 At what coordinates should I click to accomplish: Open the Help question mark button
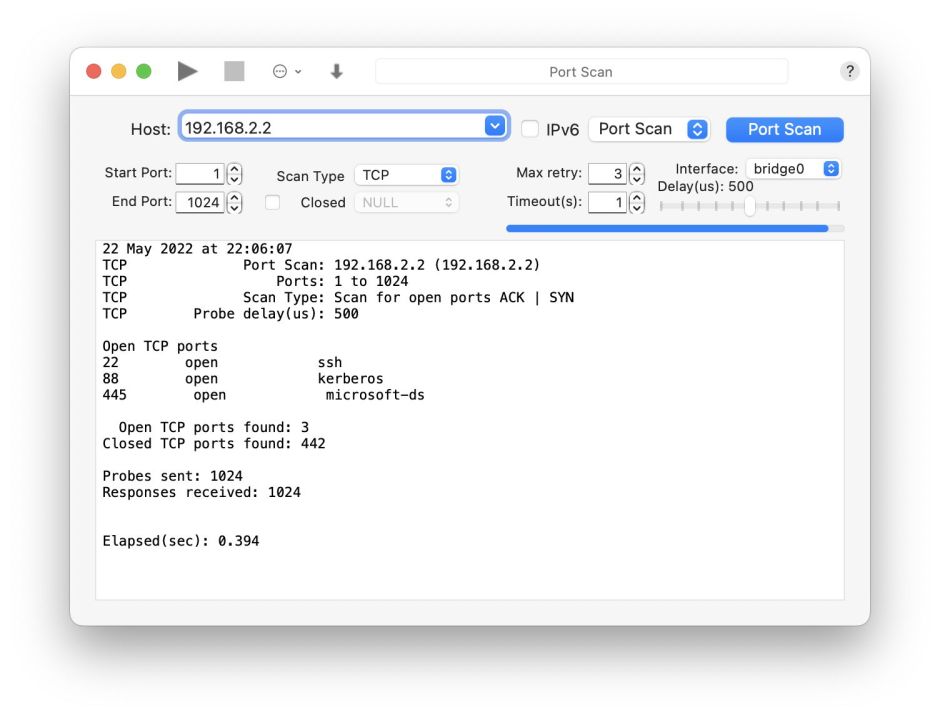click(849, 71)
